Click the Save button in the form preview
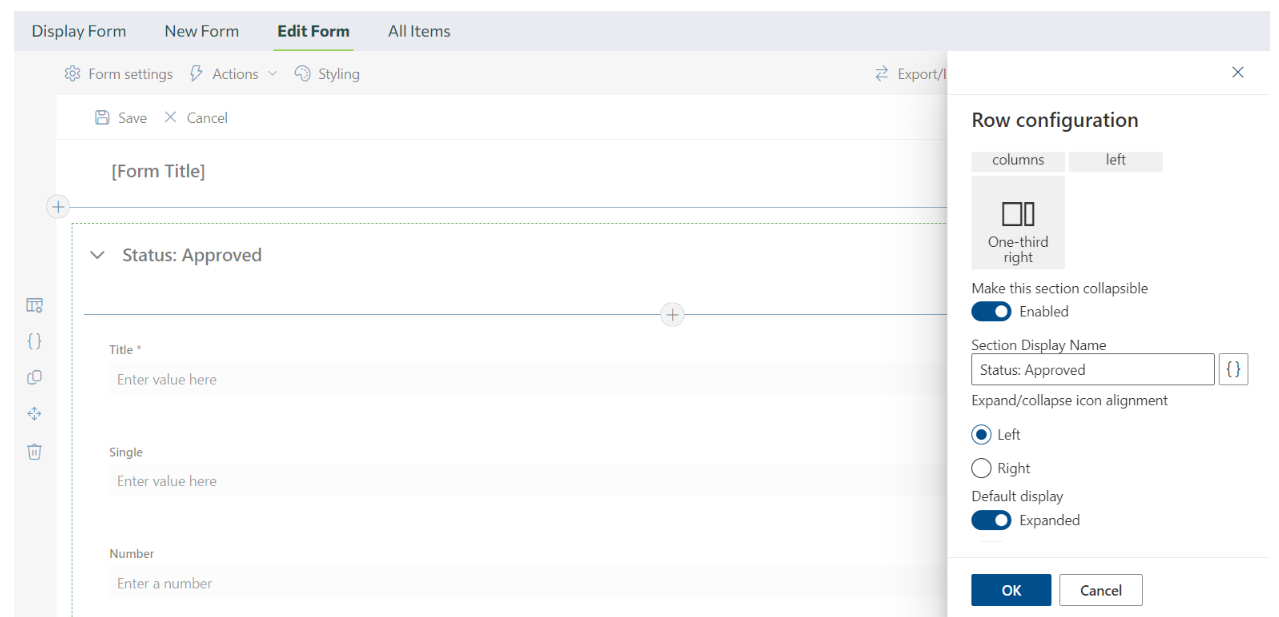Viewport: 1279px width, 617px height. (x=120, y=118)
